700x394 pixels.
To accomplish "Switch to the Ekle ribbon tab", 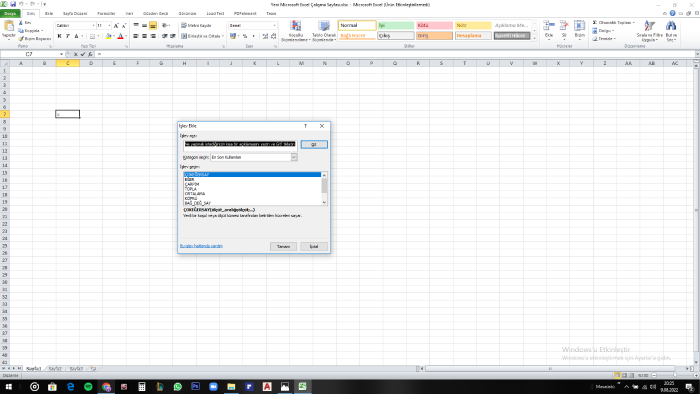I will [x=49, y=13].
